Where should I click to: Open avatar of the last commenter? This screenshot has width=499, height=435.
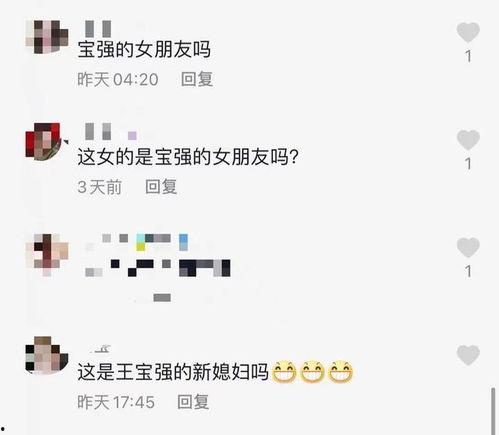(x=47, y=355)
